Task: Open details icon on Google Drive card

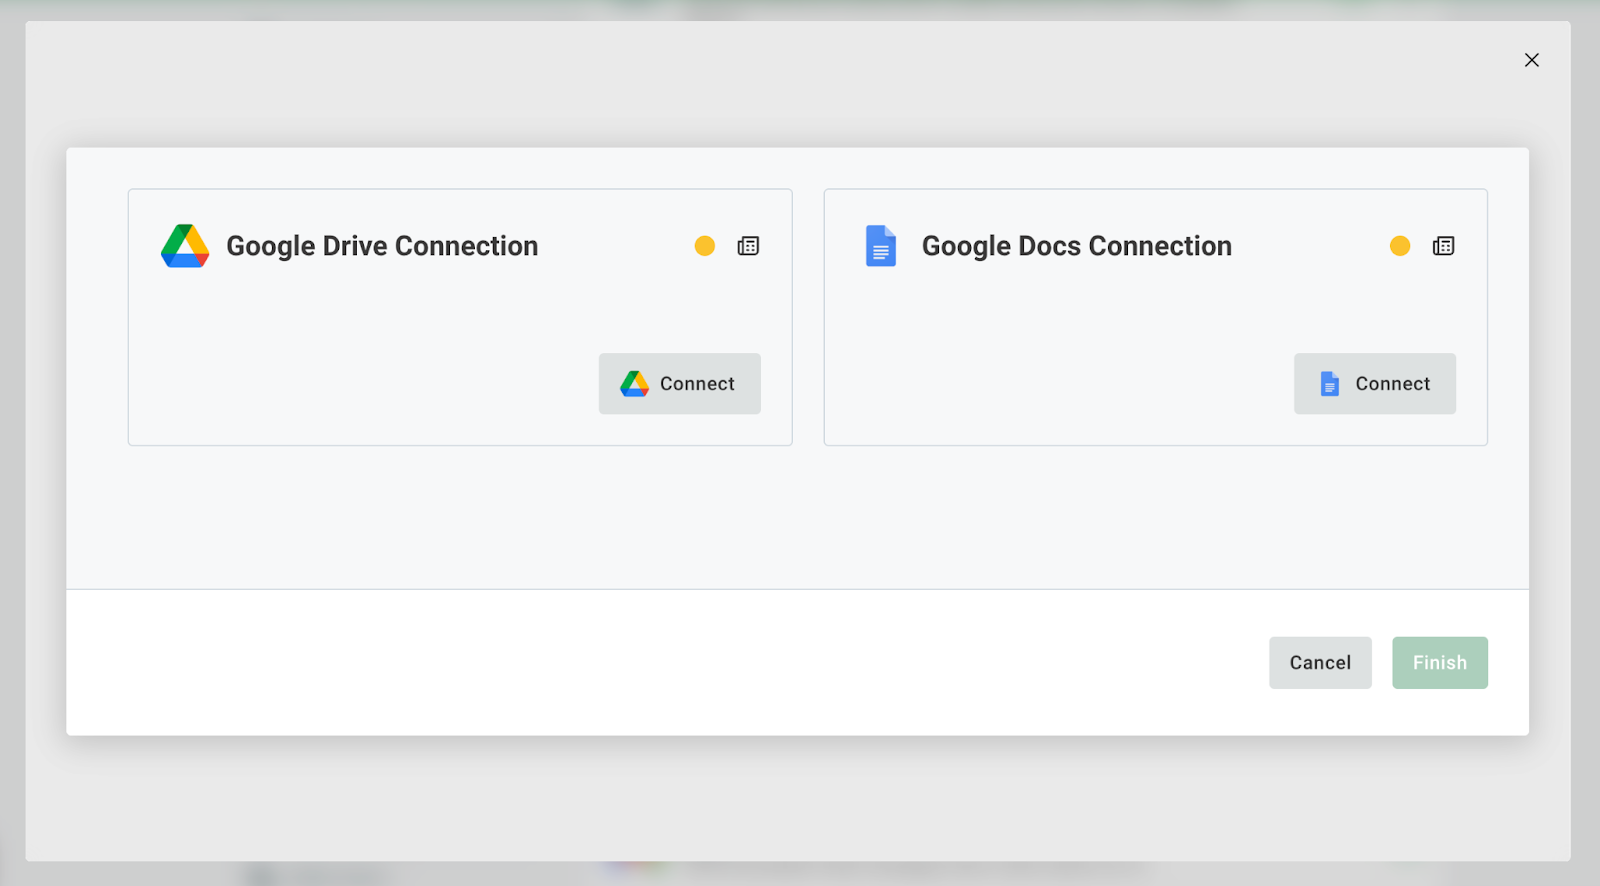Action: tap(748, 246)
